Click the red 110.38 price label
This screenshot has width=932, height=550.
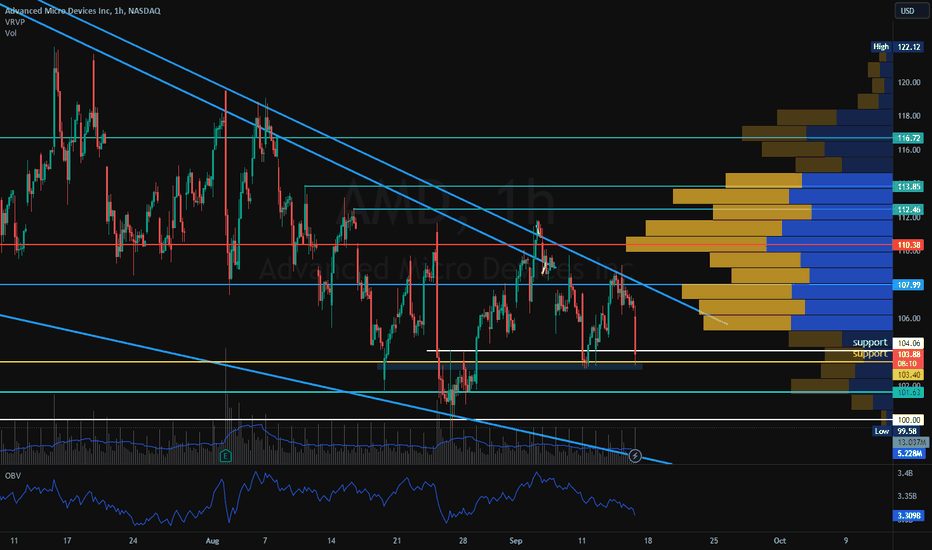click(909, 245)
